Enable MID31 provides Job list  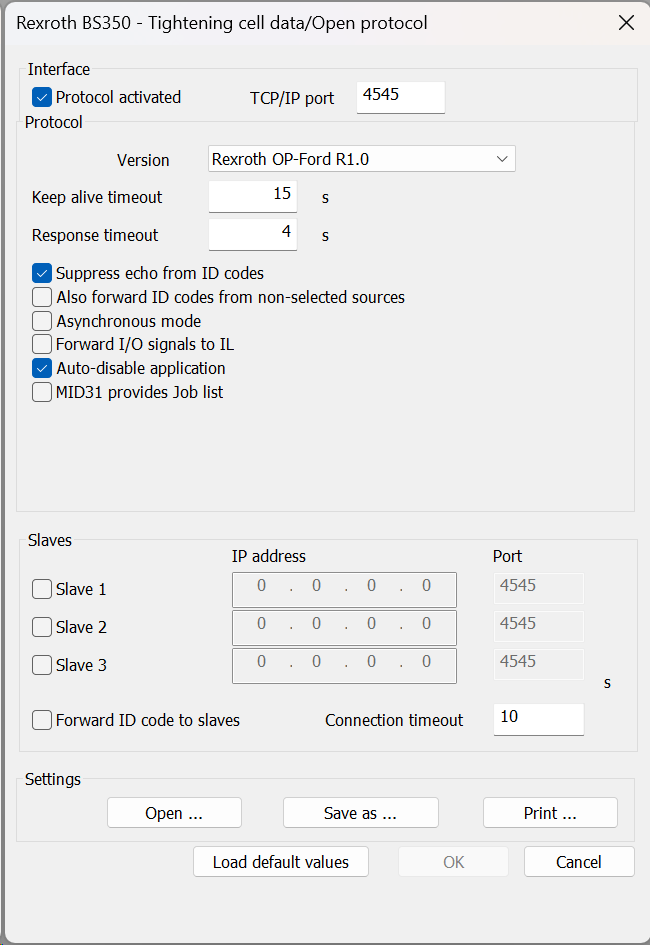pos(42,392)
